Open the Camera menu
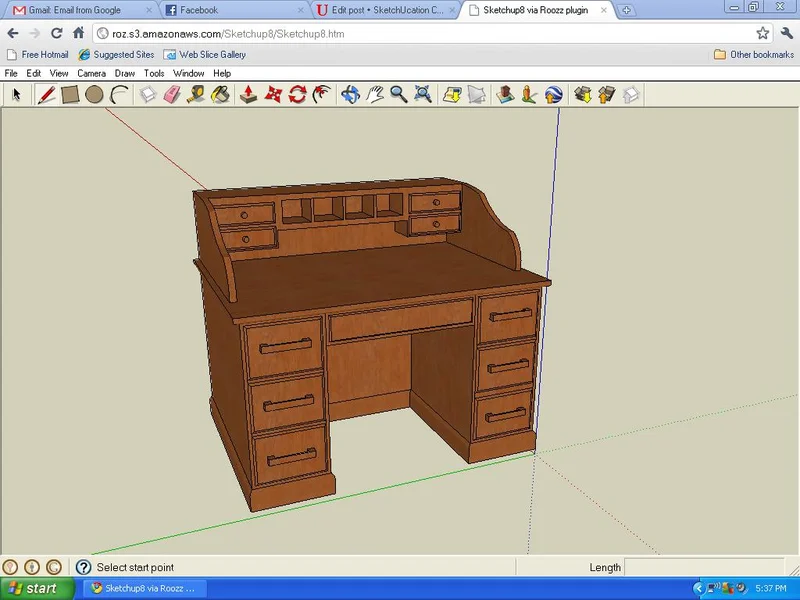Image resolution: width=800 pixels, height=600 pixels. (x=91, y=73)
